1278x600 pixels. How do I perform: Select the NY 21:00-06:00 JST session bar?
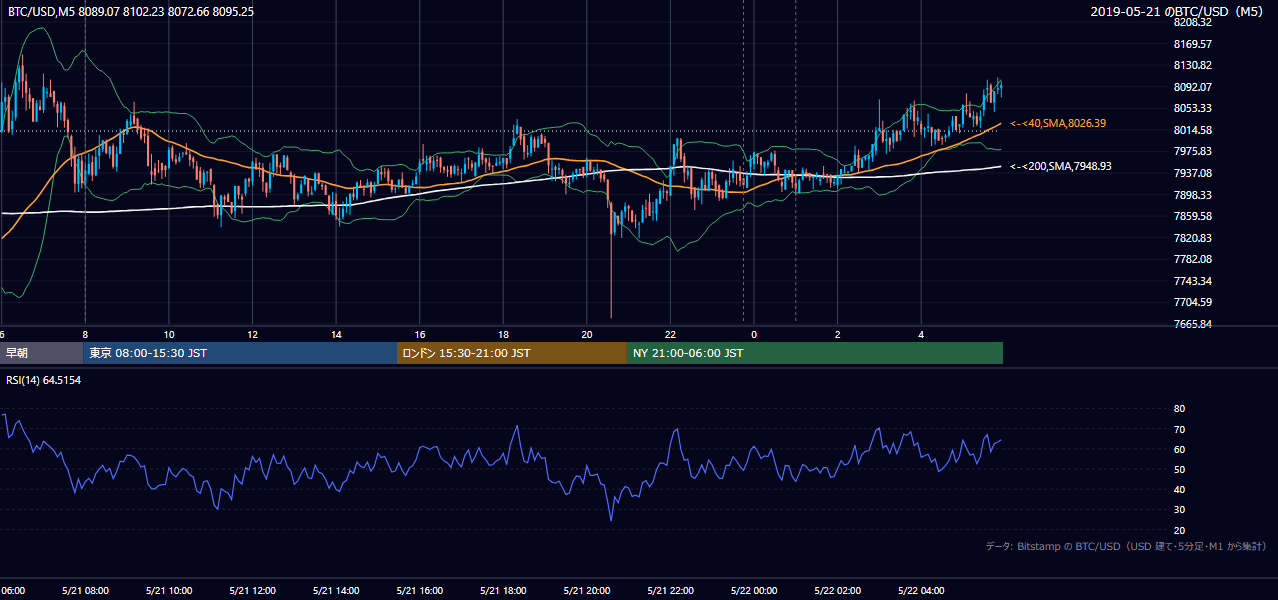(815, 353)
